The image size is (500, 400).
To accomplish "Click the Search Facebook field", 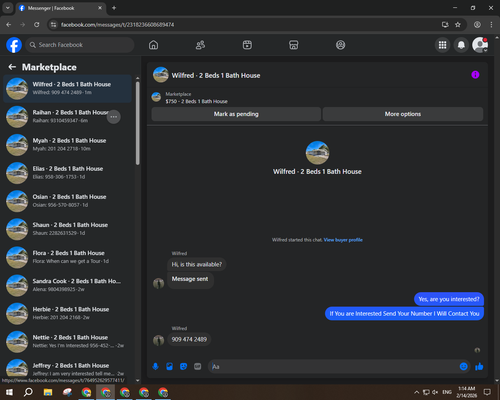I will [80, 45].
